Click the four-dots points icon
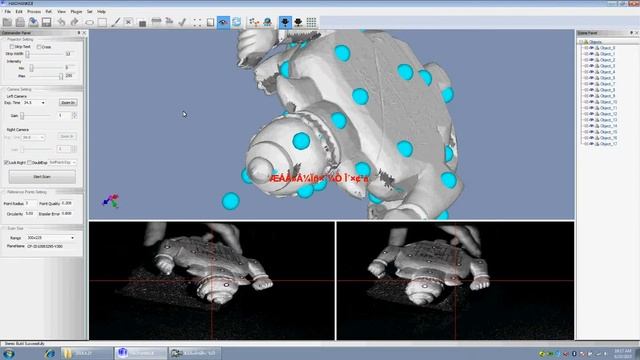The width and height of the screenshot is (640, 360). pos(197,22)
